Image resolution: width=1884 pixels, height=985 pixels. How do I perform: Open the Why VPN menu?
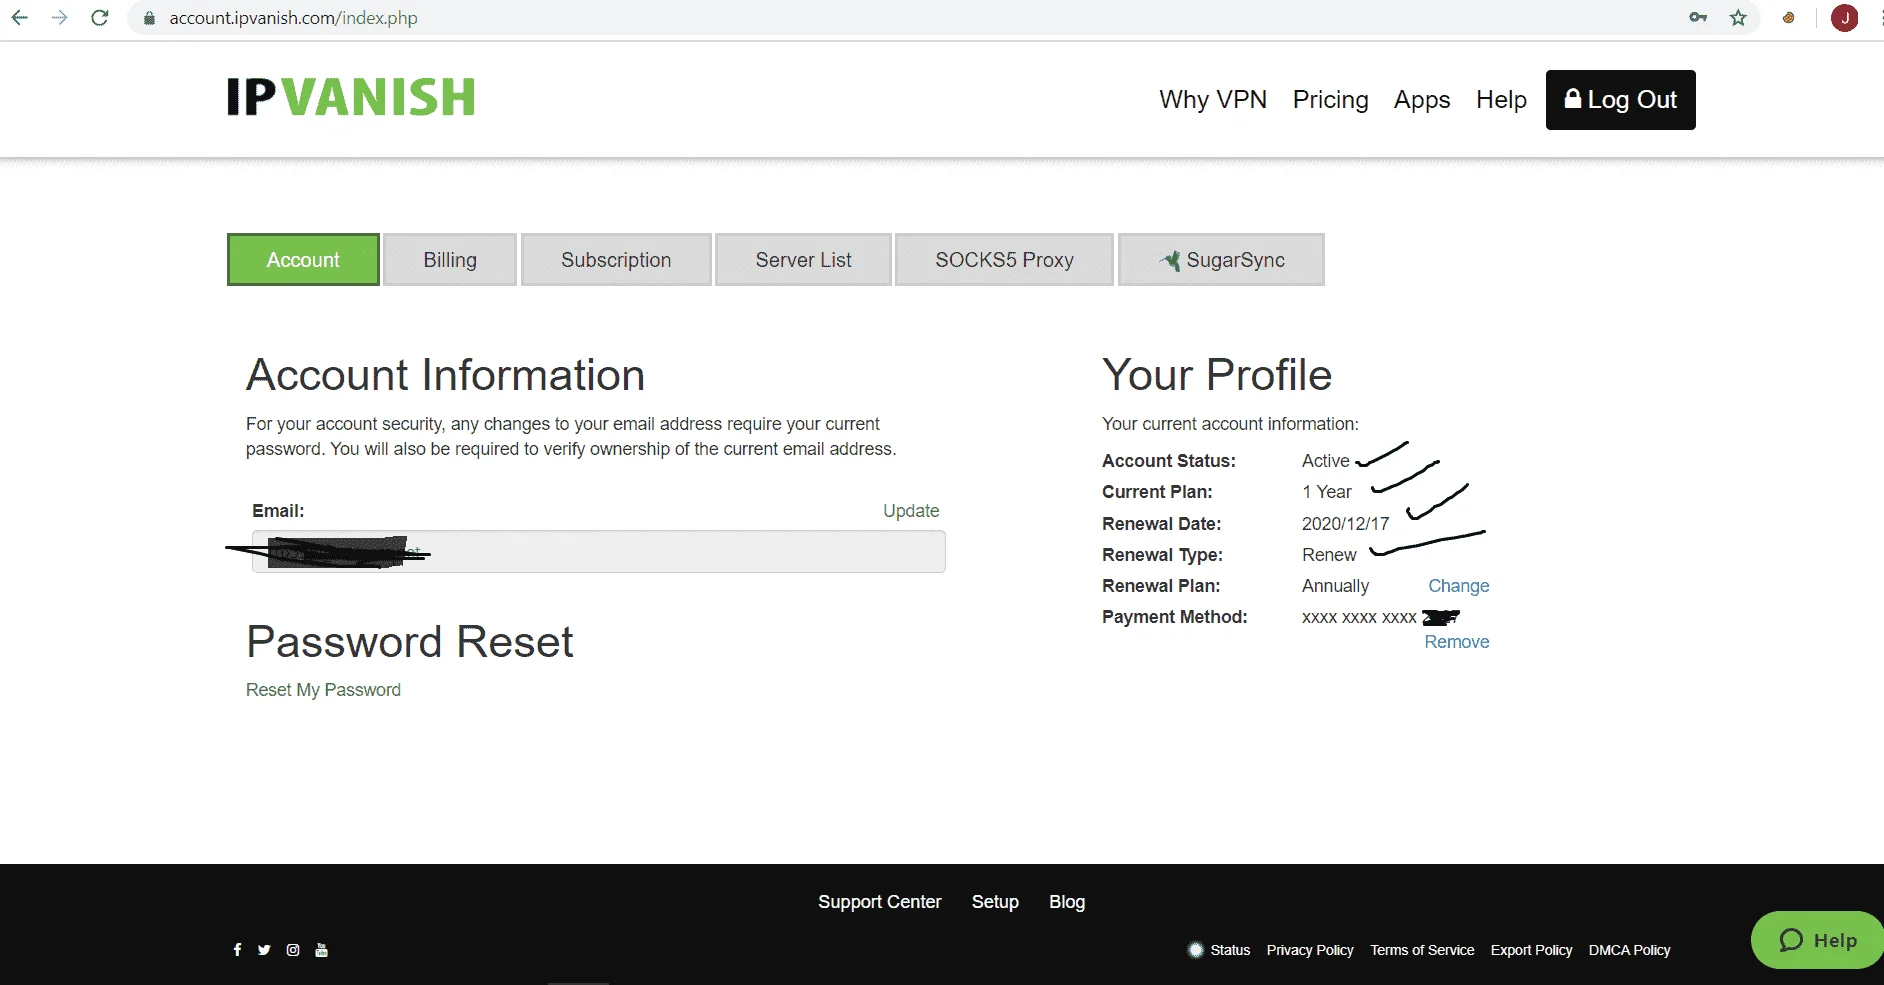pyautogui.click(x=1213, y=100)
